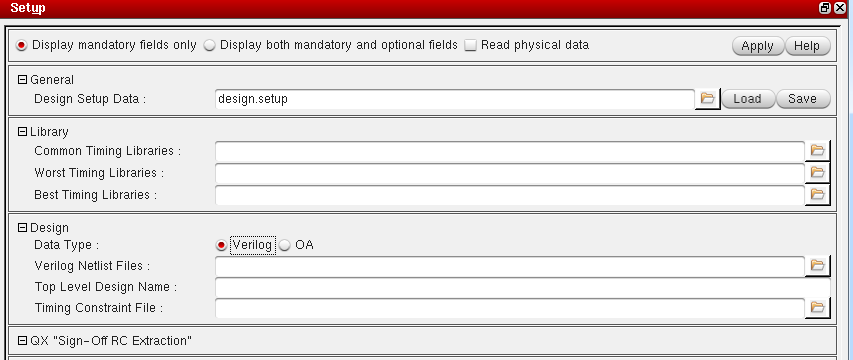
Task: Collapse the Design section
Action: click(x=22, y=227)
